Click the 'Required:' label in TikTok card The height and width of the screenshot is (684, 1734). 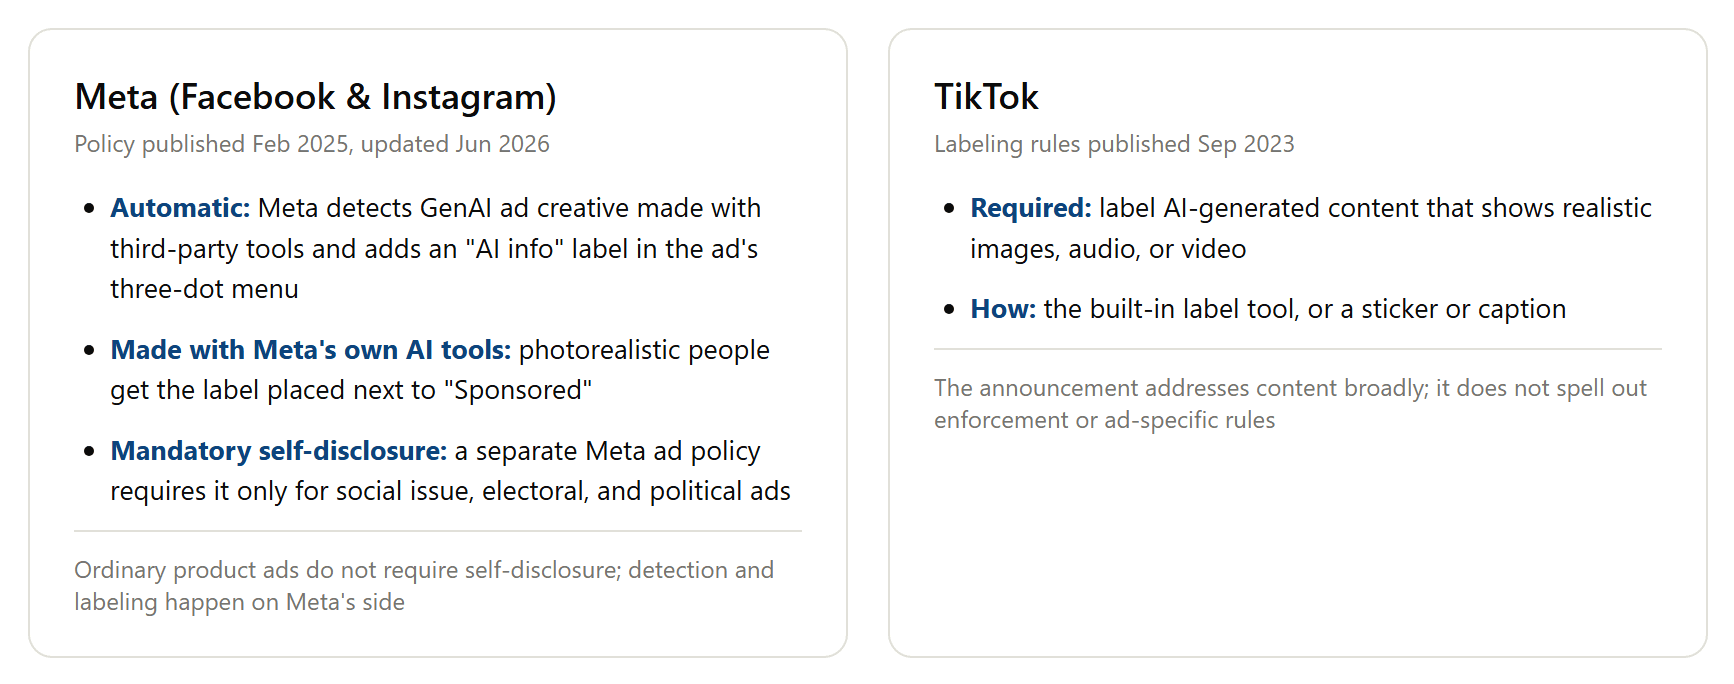(1031, 208)
